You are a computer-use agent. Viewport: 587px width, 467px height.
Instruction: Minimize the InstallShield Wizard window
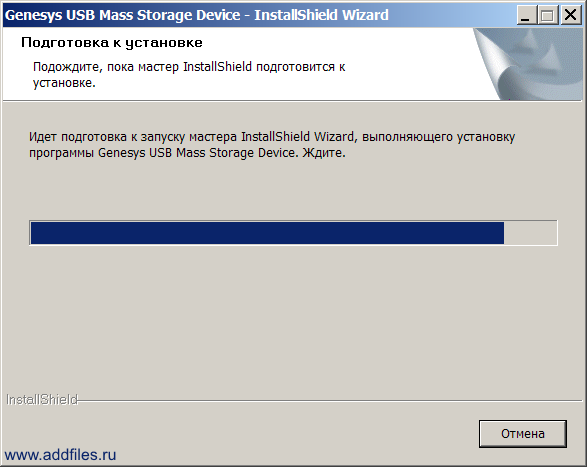pyautogui.click(x=526, y=15)
